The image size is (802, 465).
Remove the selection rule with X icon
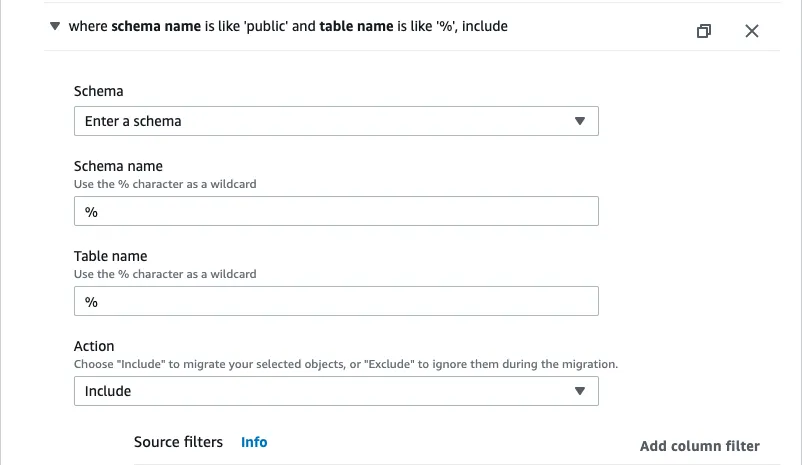pos(752,31)
